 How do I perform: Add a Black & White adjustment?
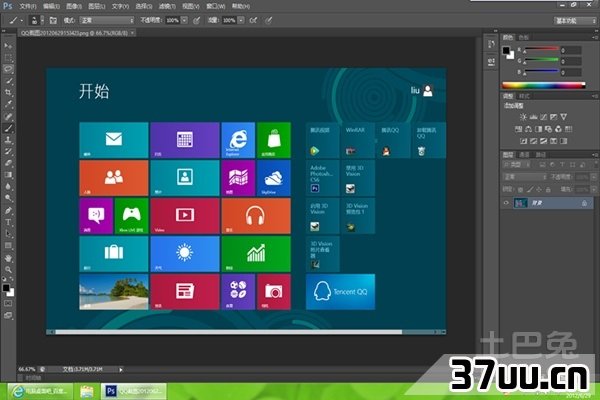click(538, 129)
